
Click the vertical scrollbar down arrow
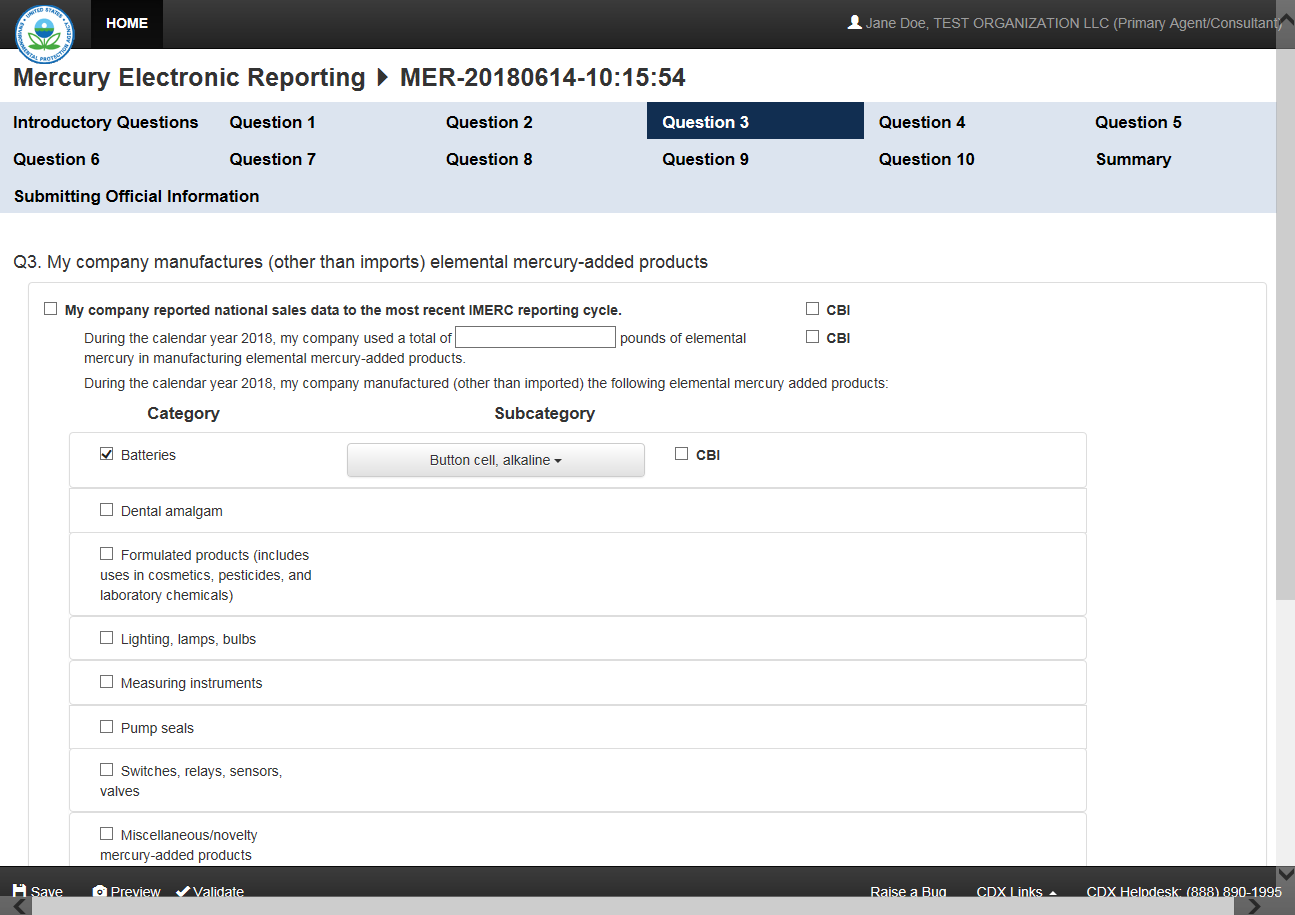(1286, 875)
